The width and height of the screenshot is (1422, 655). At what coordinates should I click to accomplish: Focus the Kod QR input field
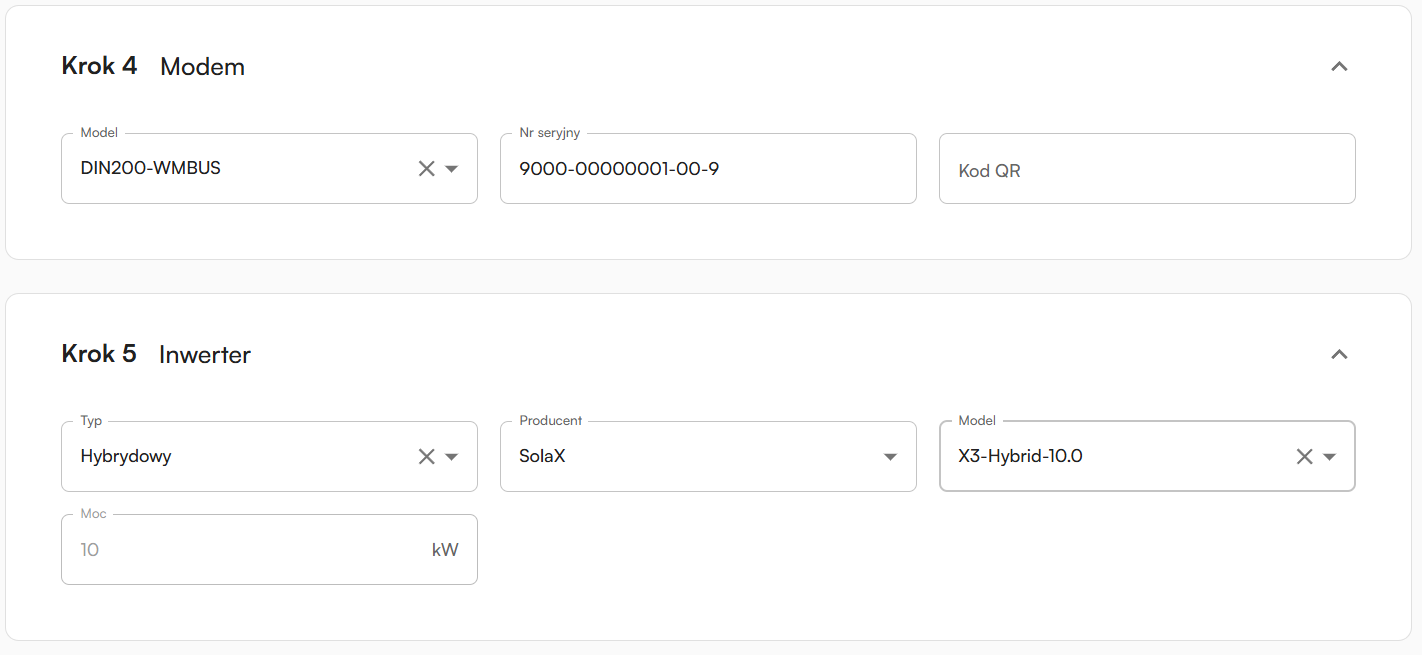[x=1146, y=170]
